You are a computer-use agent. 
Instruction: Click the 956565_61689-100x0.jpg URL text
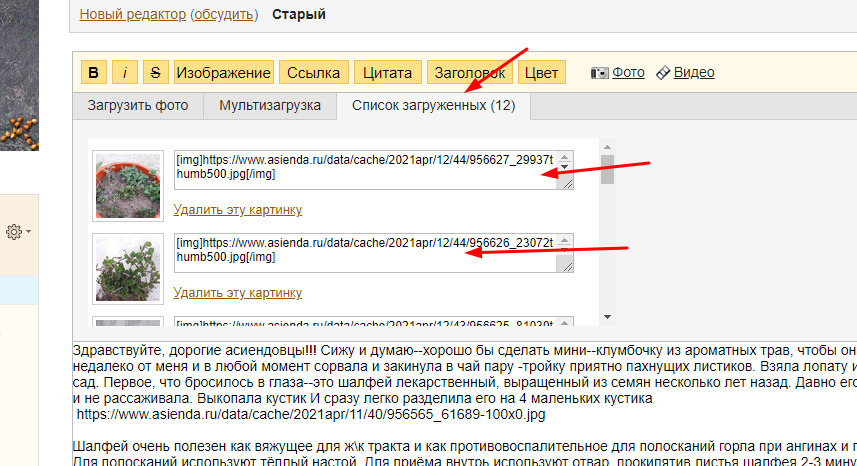[311, 415]
